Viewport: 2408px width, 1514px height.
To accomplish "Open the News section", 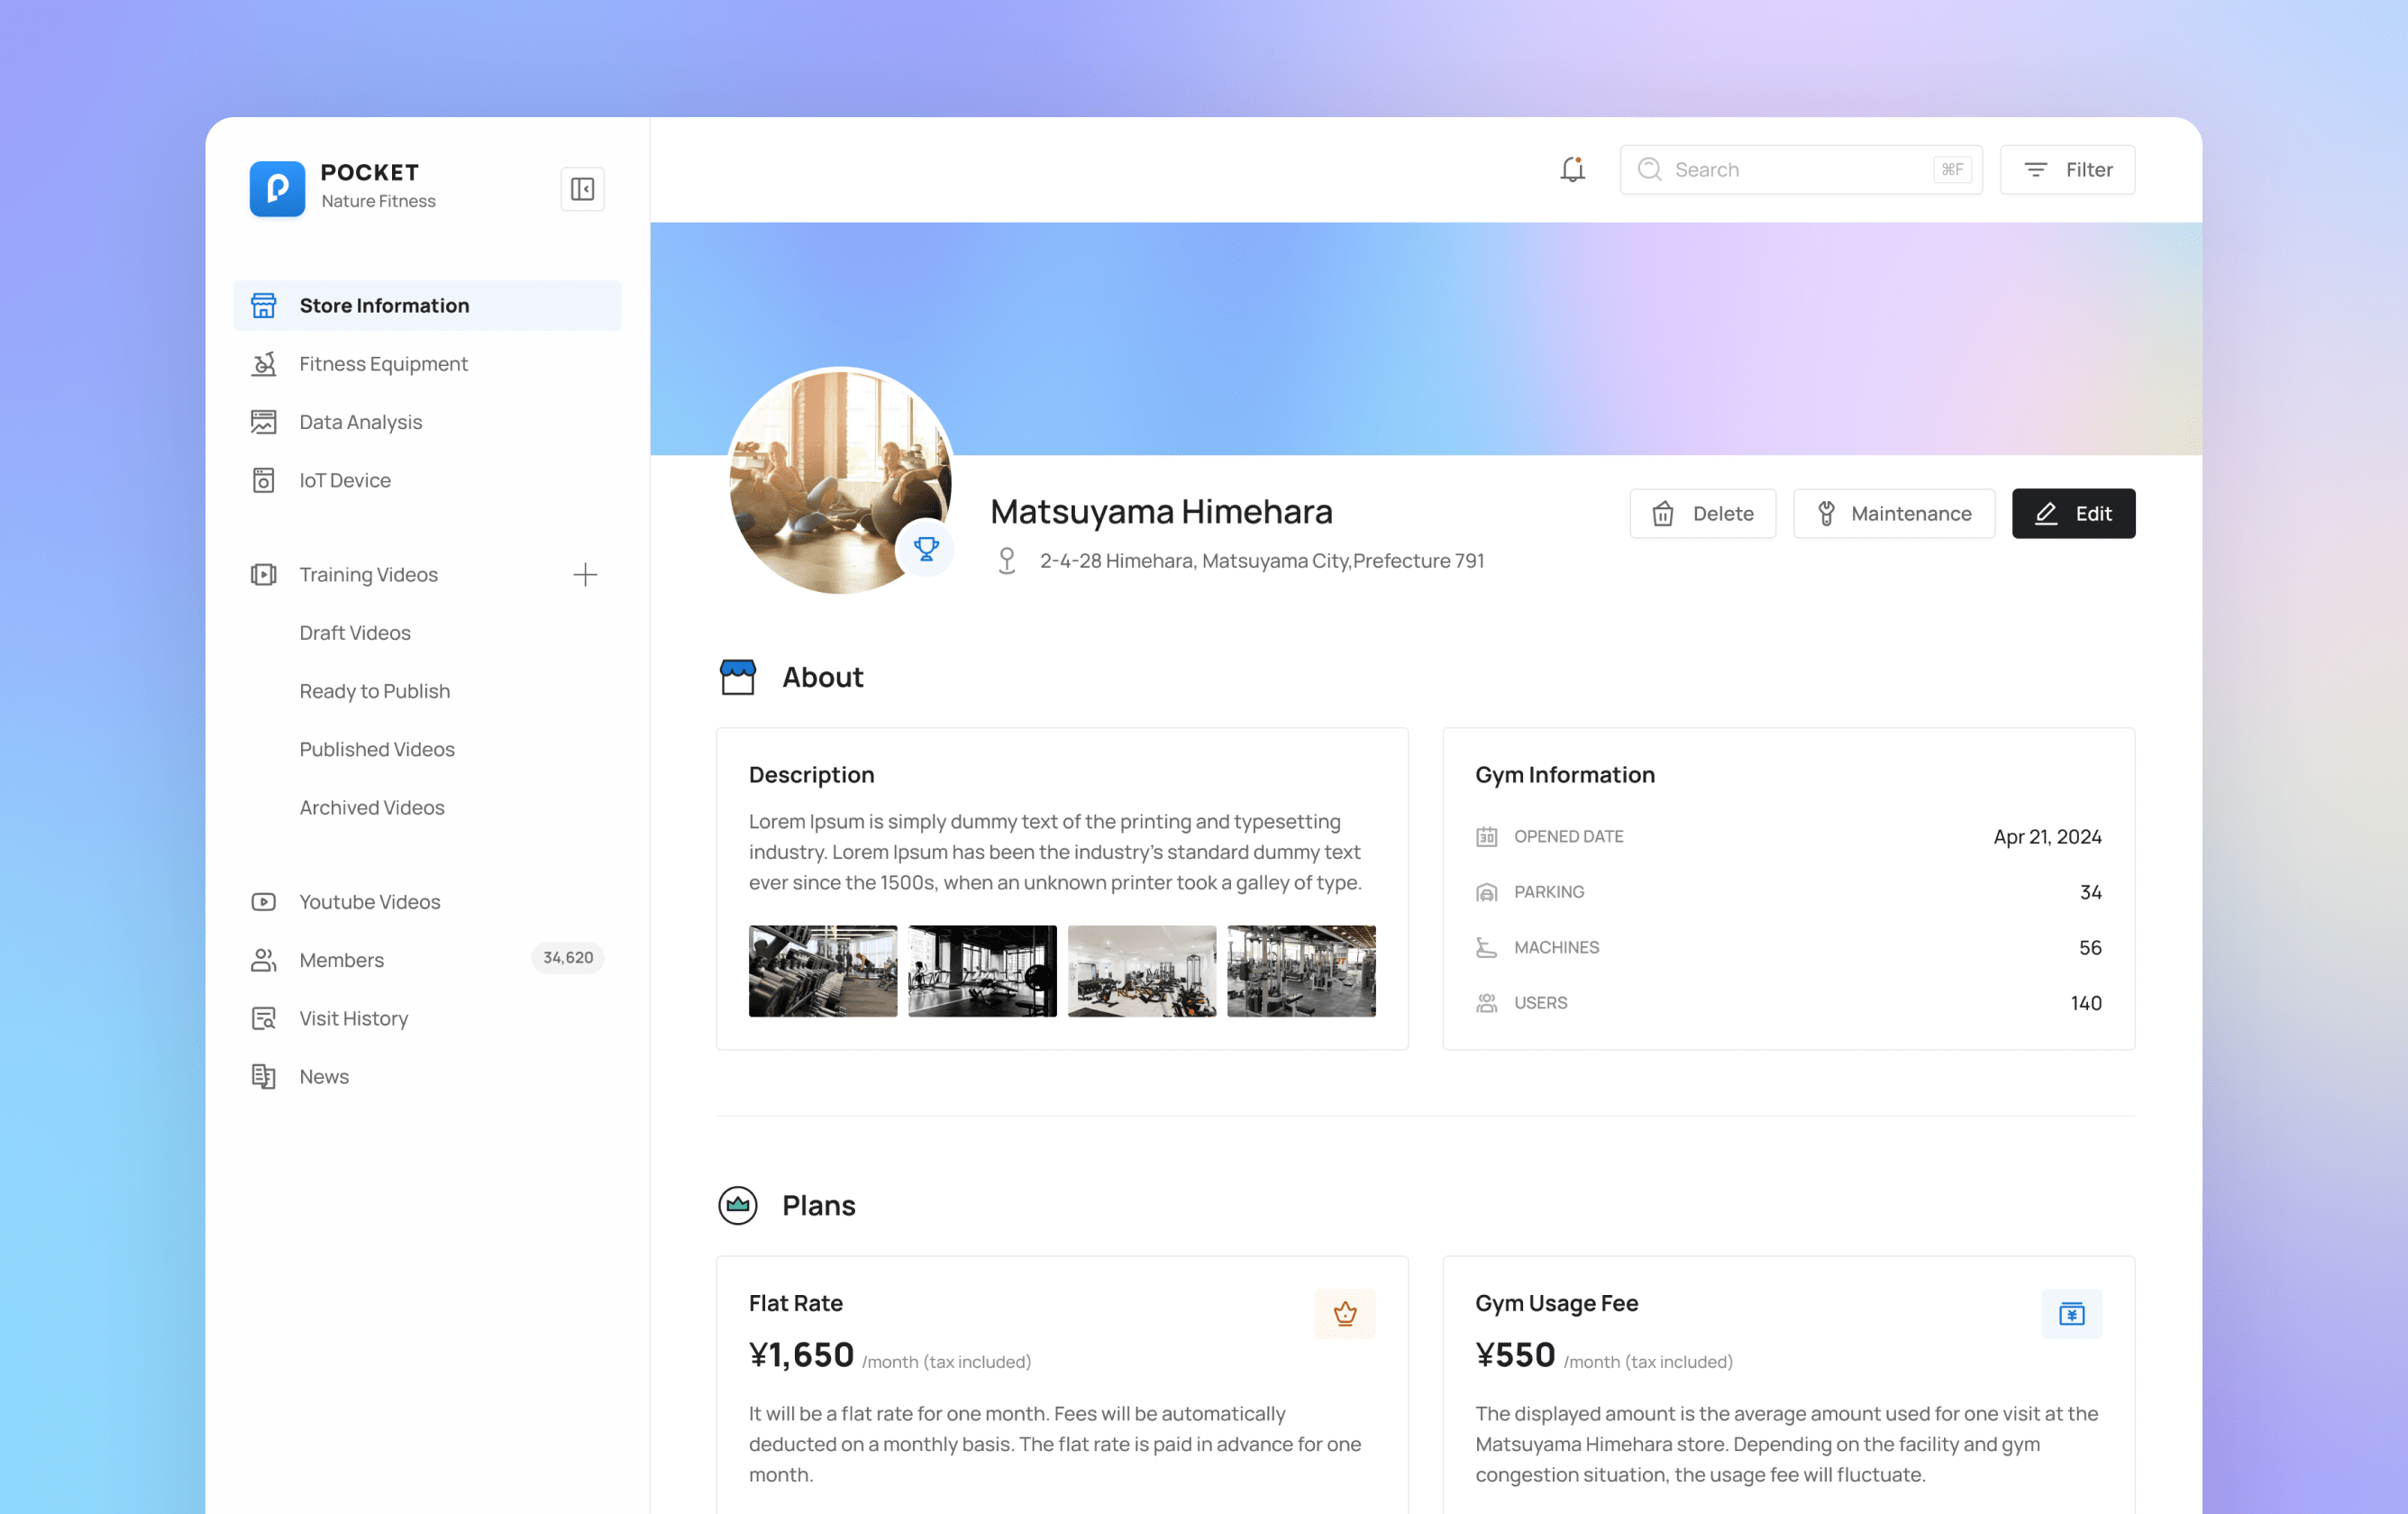I will tap(427, 1076).
